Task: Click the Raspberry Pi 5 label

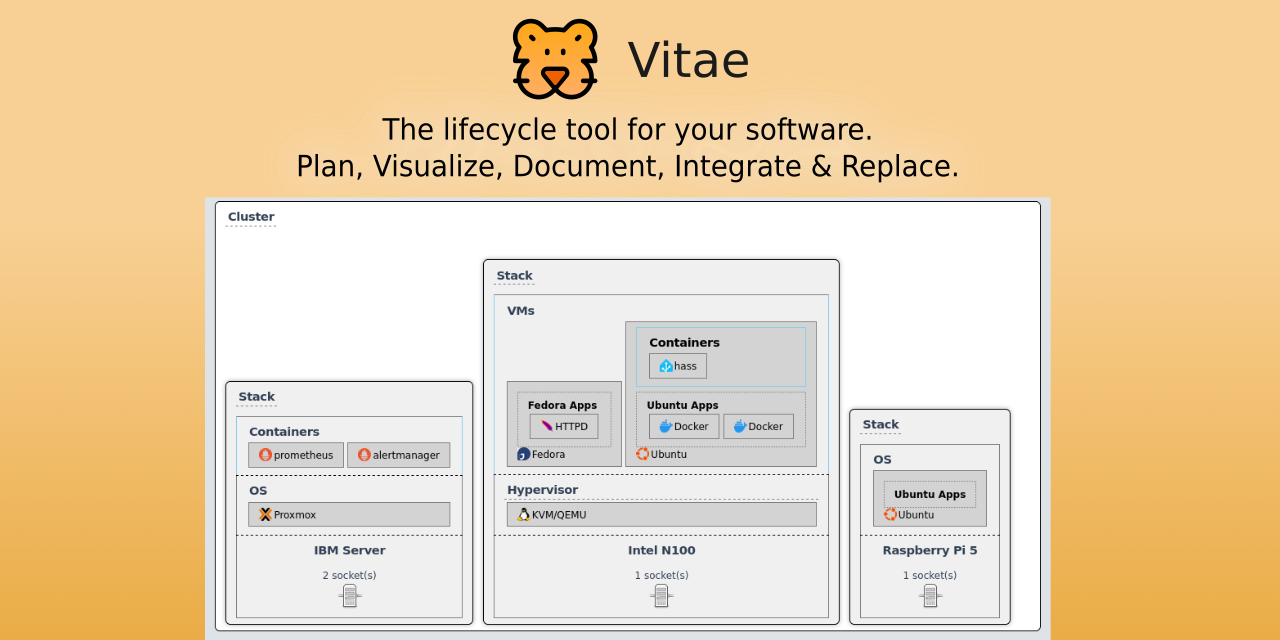Action: pyautogui.click(x=930, y=550)
